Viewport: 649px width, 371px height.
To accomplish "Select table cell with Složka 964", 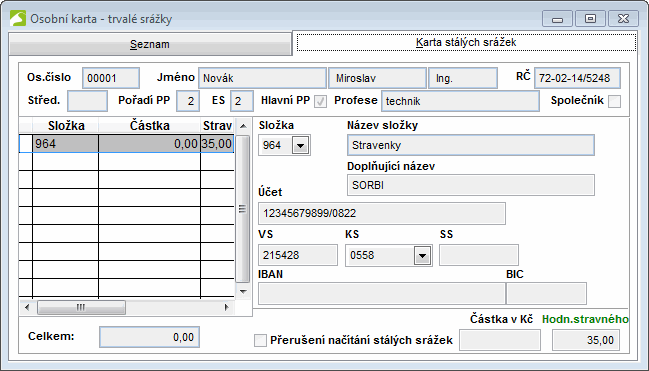I will tap(65, 144).
